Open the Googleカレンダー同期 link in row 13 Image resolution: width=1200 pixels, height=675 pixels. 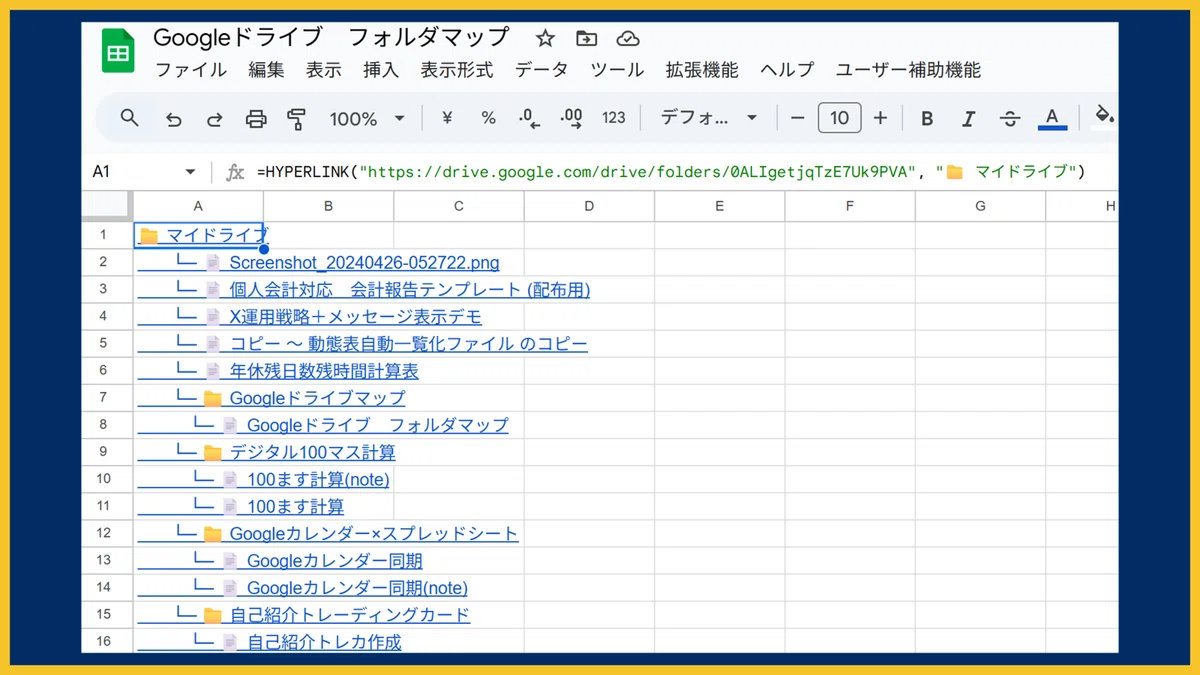[334, 561]
